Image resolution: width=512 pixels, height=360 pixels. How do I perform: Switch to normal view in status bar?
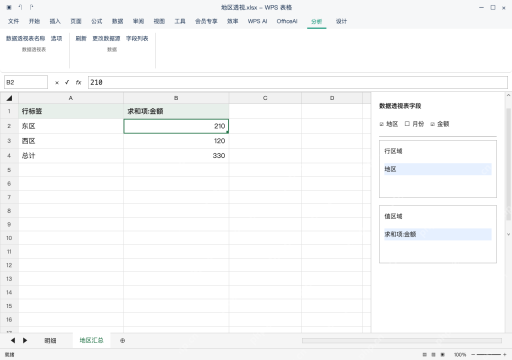[424, 355]
